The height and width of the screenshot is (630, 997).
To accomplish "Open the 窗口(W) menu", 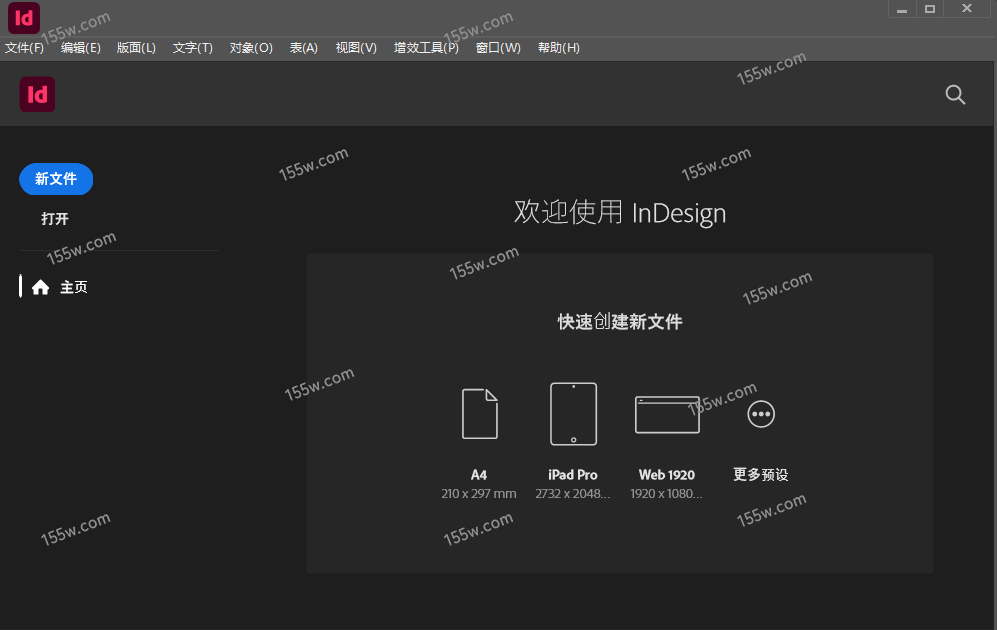I will [498, 48].
